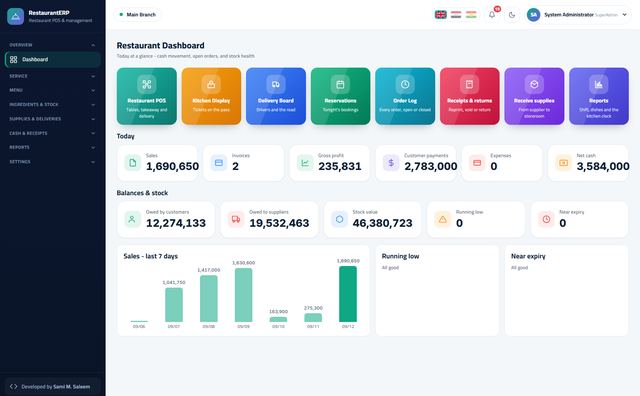This screenshot has height=396, width=640.
Task: Click the Near expiry panel title
Action: (x=528, y=256)
